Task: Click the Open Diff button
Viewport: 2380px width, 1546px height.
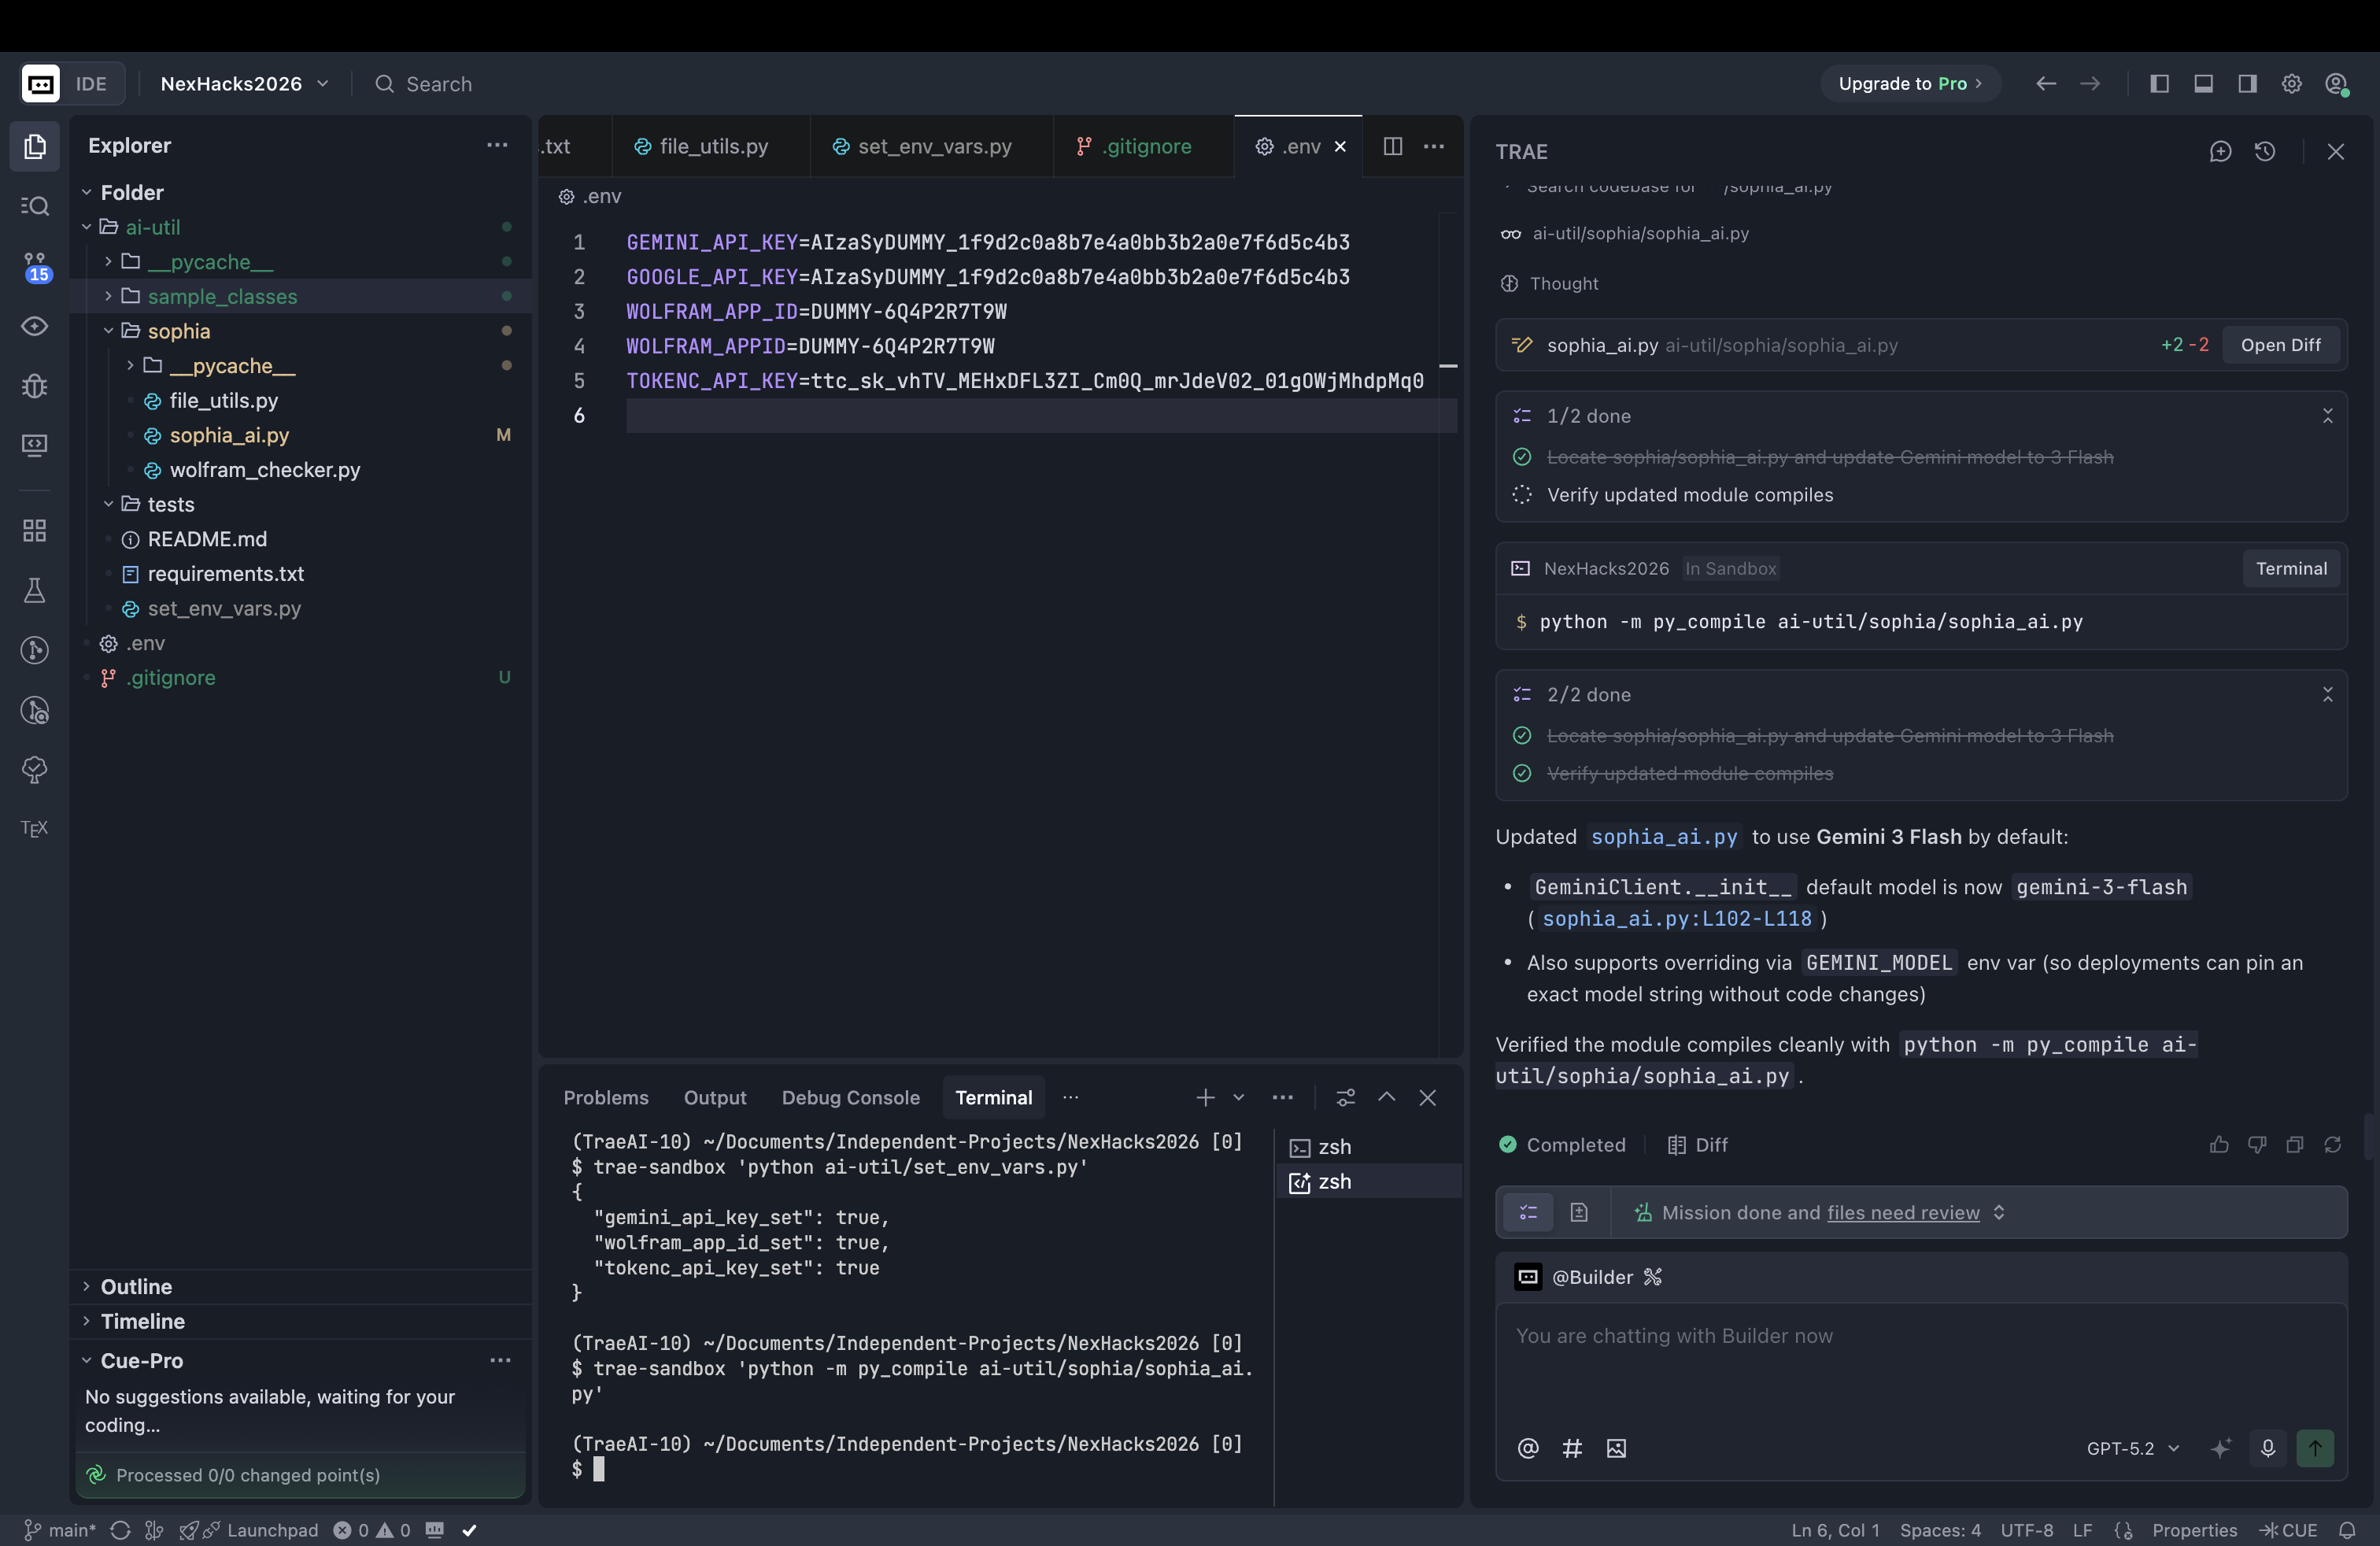Action: tap(2280, 345)
